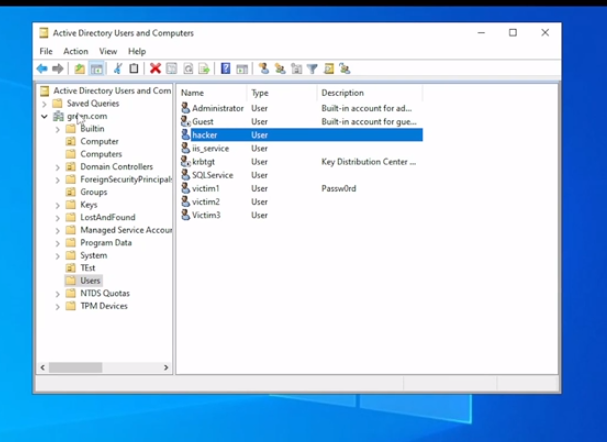This screenshot has width=607, height=442.
Task: Expand the Domain Controllers node
Action: (x=58, y=167)
